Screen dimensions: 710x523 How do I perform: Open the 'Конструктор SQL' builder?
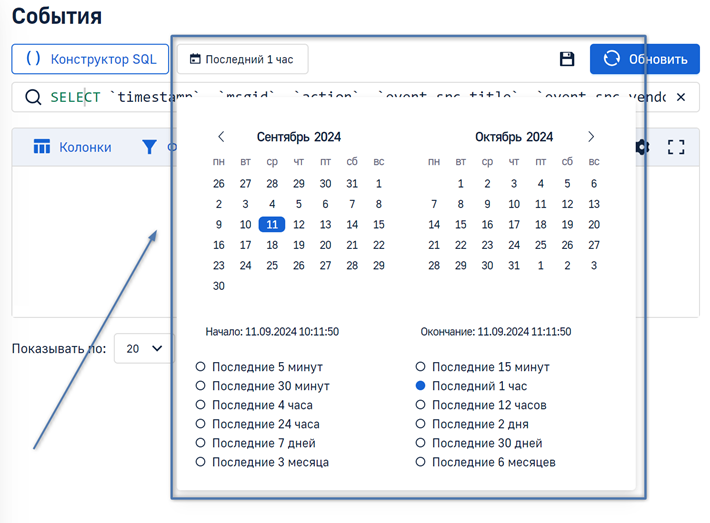coord(90,59)
